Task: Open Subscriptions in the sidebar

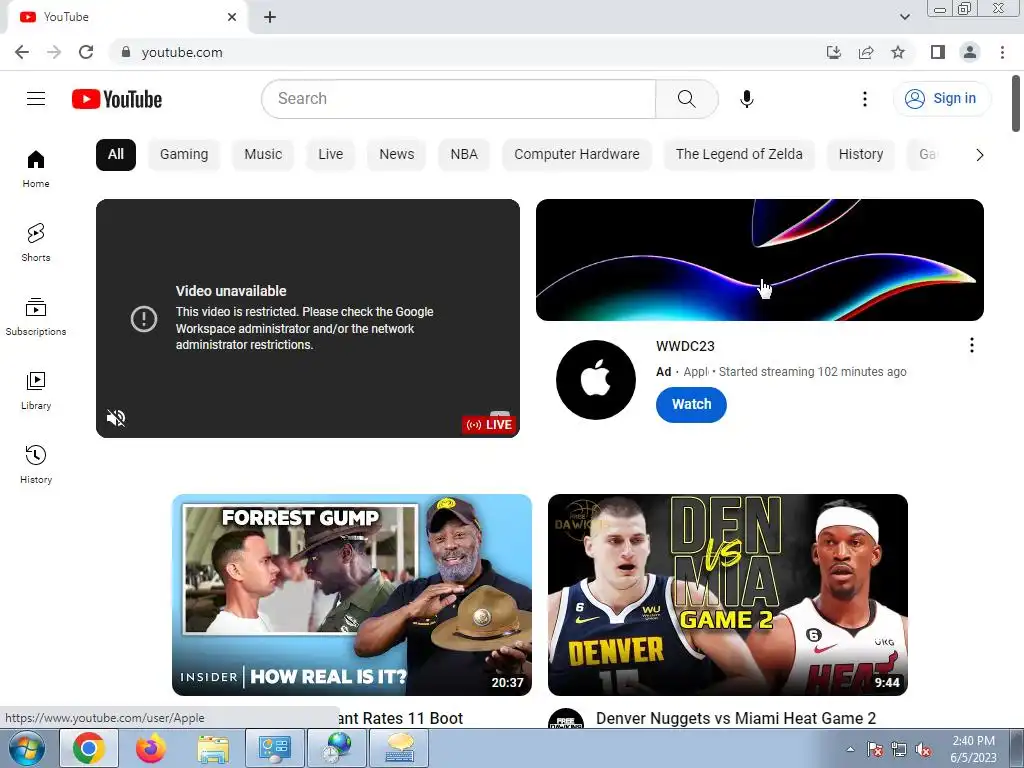Action: point(36,316)
